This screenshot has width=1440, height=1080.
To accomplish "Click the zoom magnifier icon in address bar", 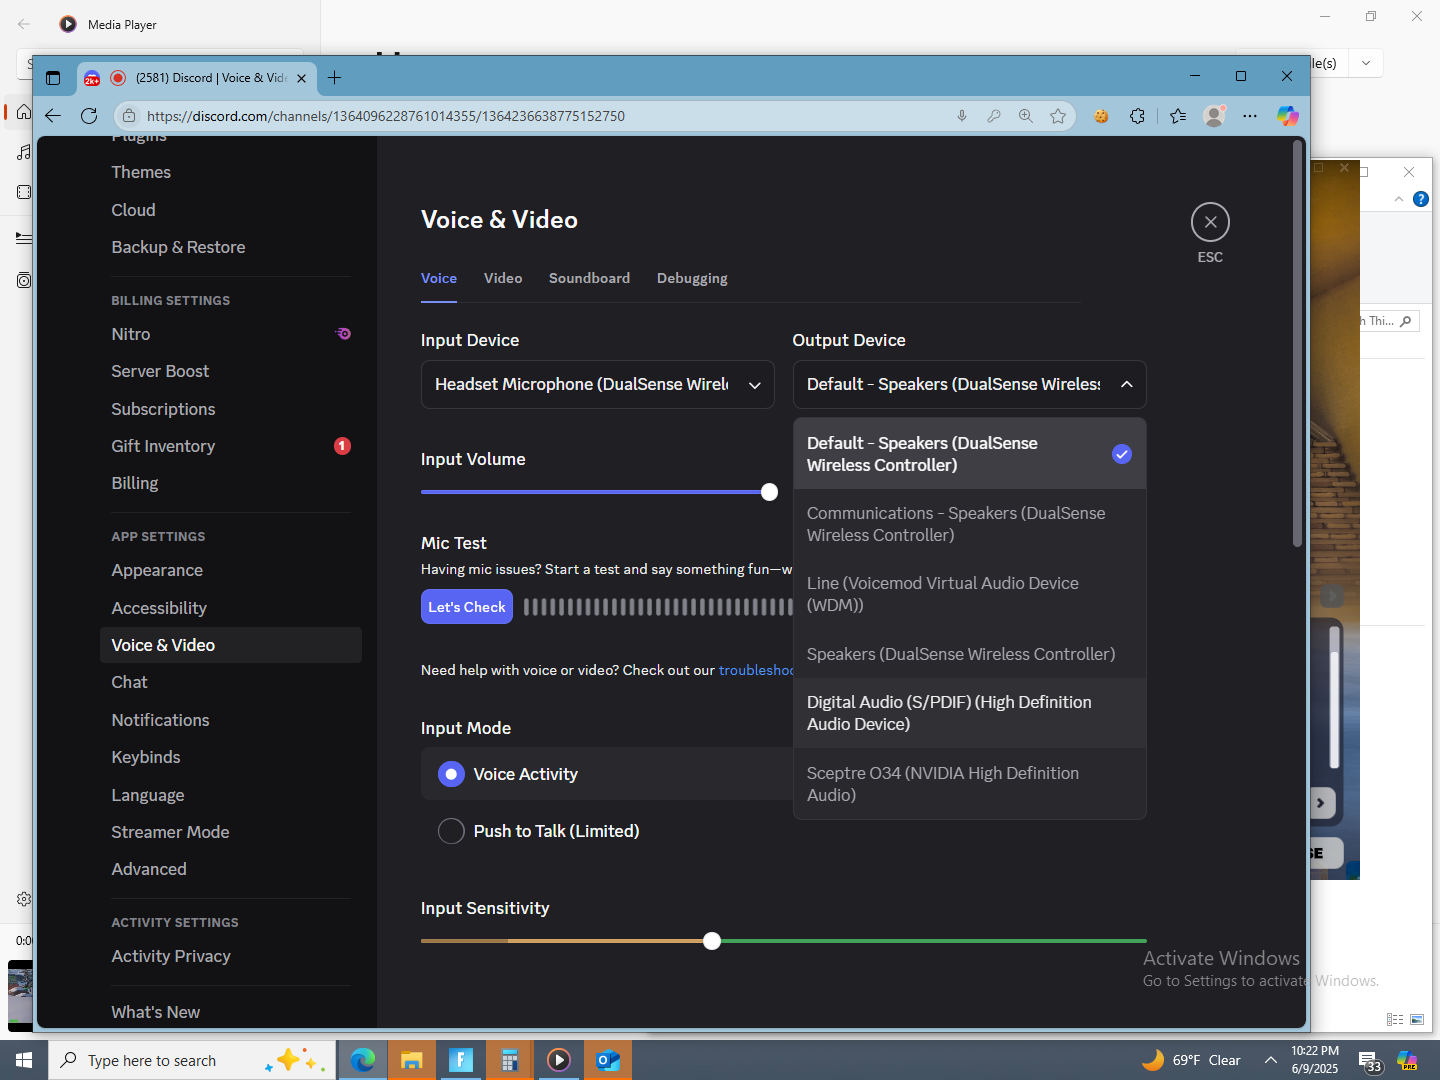I will 1026,116.
